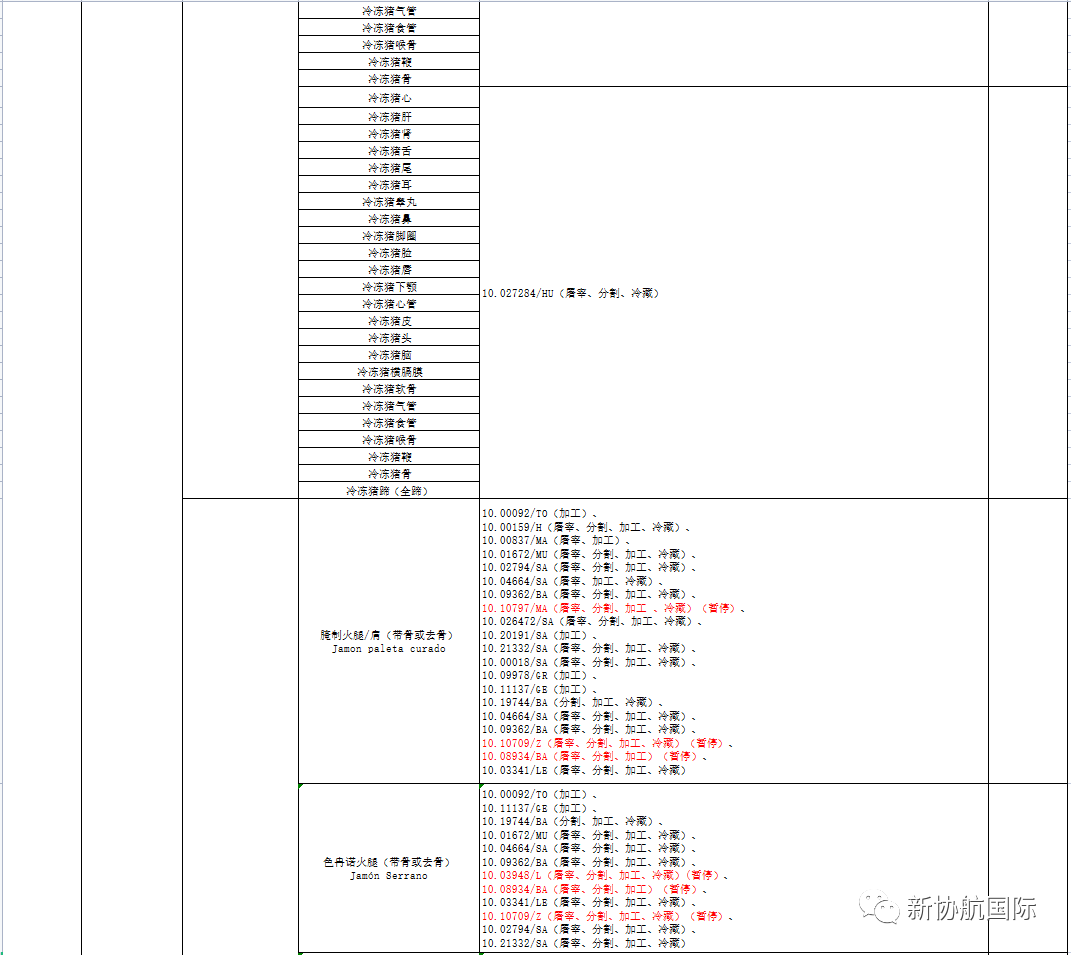Image resolution: width=1071 pixels, height=955 pixels.
Task: Click the WeChat logo watermark icon
Action: pyautogui.click(x=879, y=908)
